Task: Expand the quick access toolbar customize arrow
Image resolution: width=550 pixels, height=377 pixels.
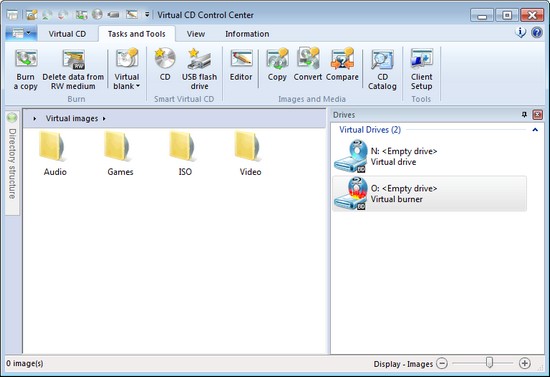Action: pos(147,15)
